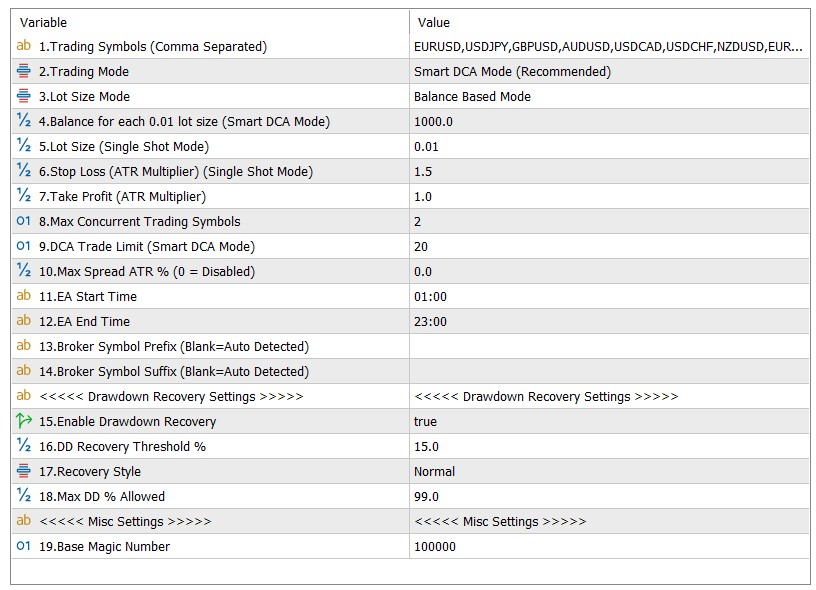Click the enum icon next to Recovery Style
Screen dimensions: 816x590
pos(23,470)
